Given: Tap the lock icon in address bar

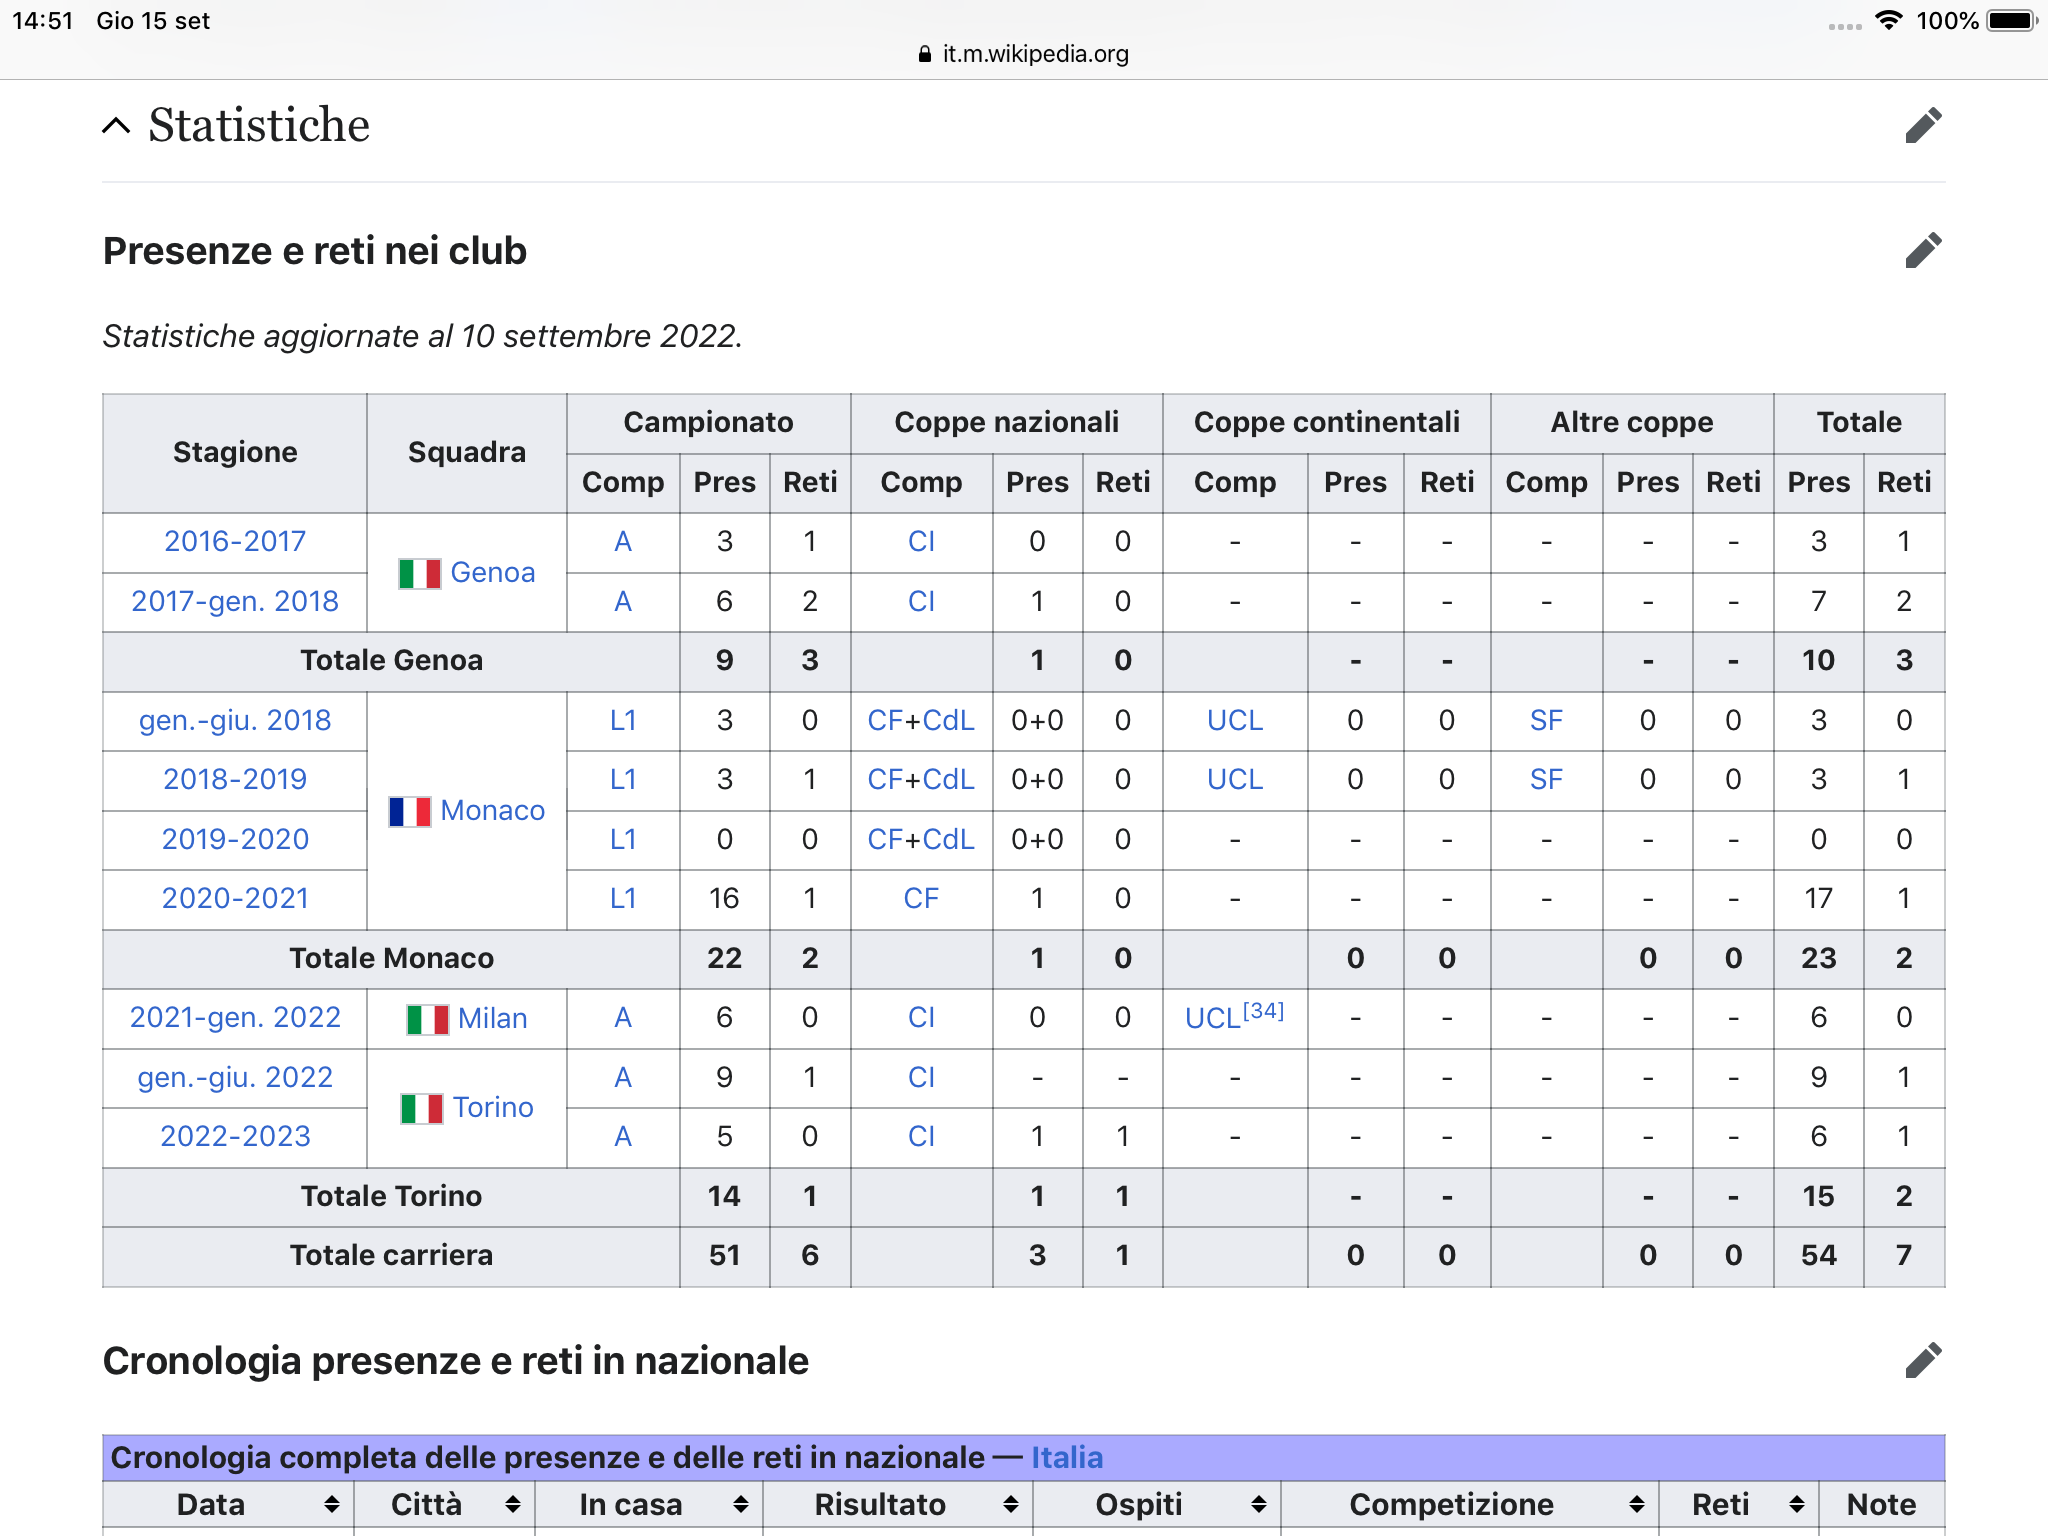Looking at the screenshot, I should pyautogui.click(x=924, y=54).
